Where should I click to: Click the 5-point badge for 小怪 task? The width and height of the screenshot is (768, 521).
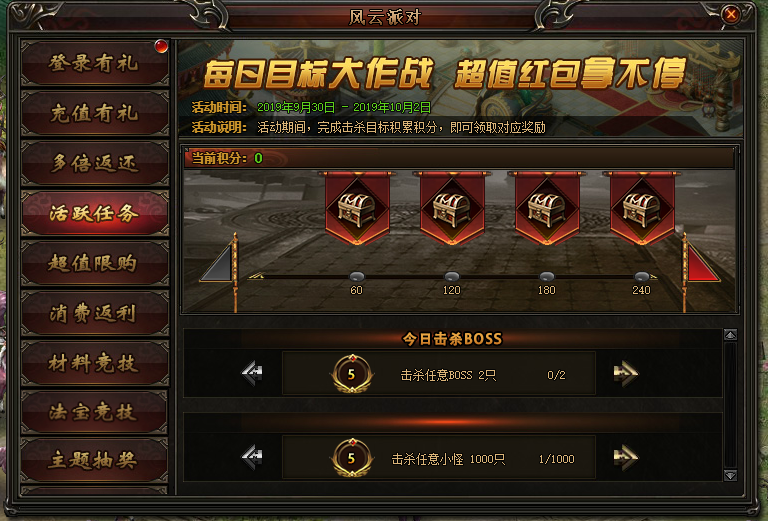point(352,458)
